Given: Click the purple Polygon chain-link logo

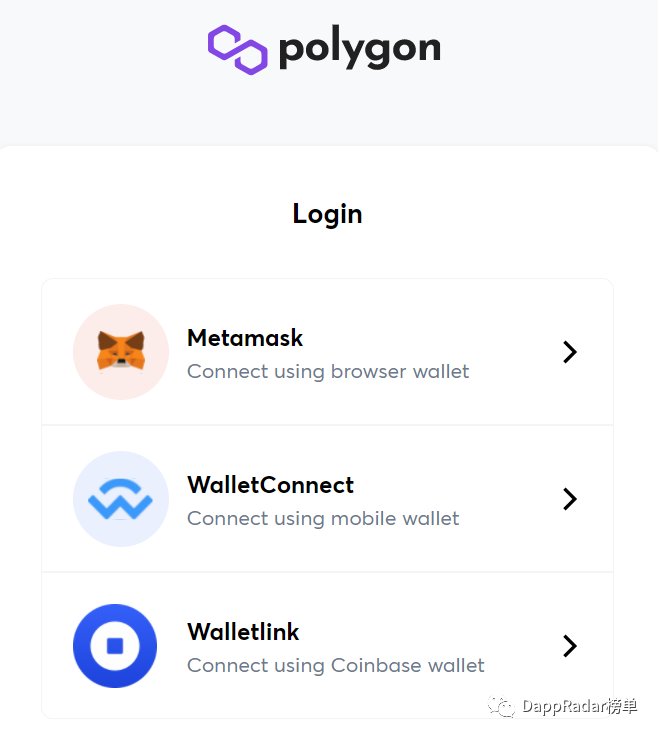Looking at the screenshot, I should click(x=237, y=49).
